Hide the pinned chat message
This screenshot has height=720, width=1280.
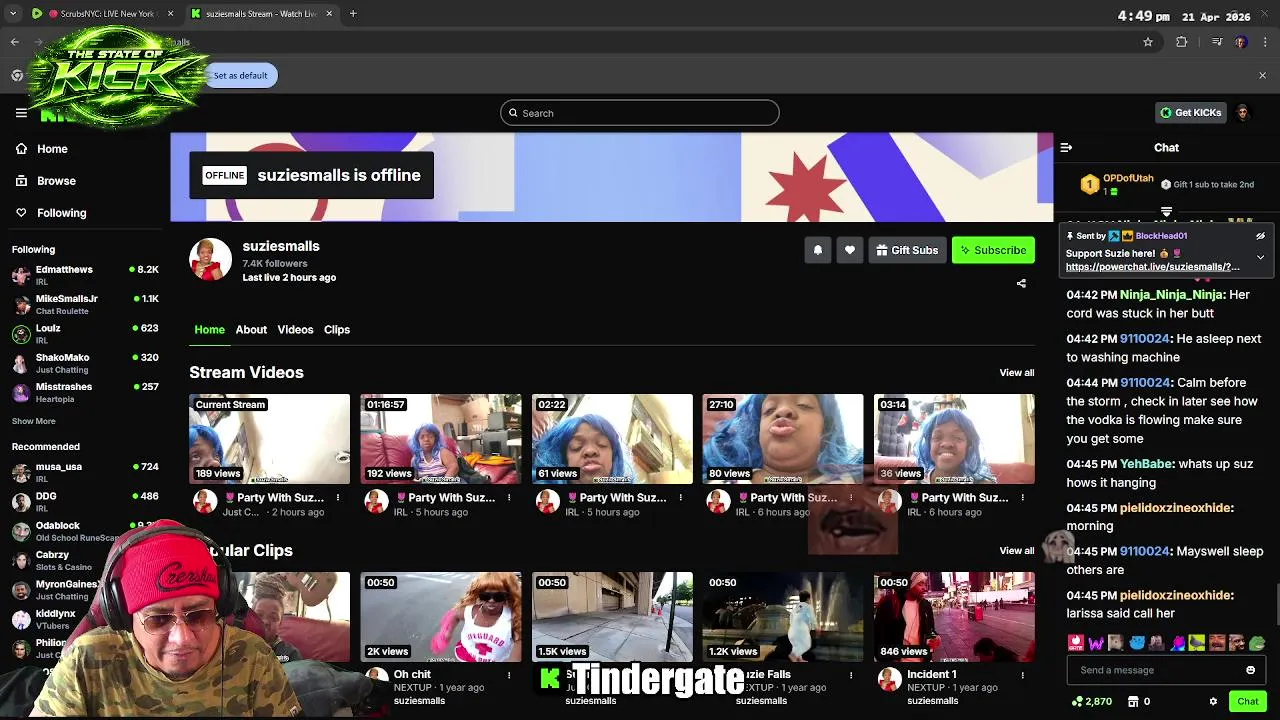pyautogui.click(x=1260, y=236)
